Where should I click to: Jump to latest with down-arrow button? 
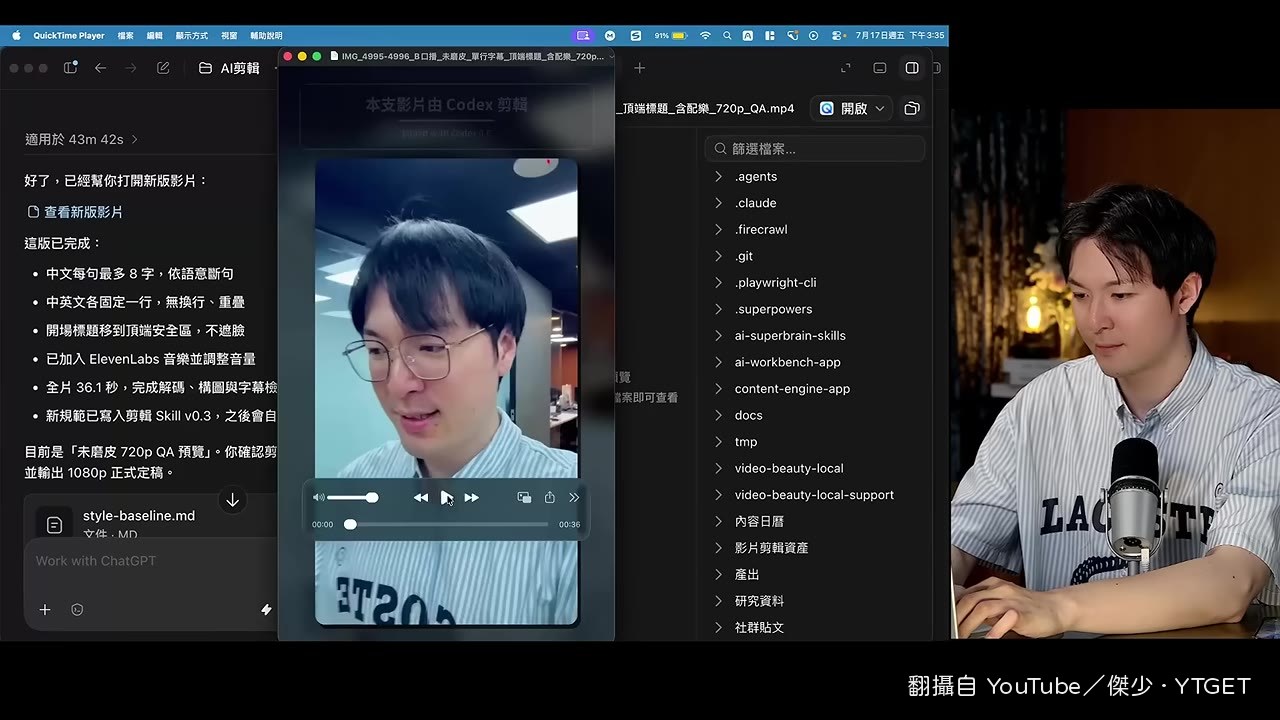pyautogui.click(x=232, y=500)
